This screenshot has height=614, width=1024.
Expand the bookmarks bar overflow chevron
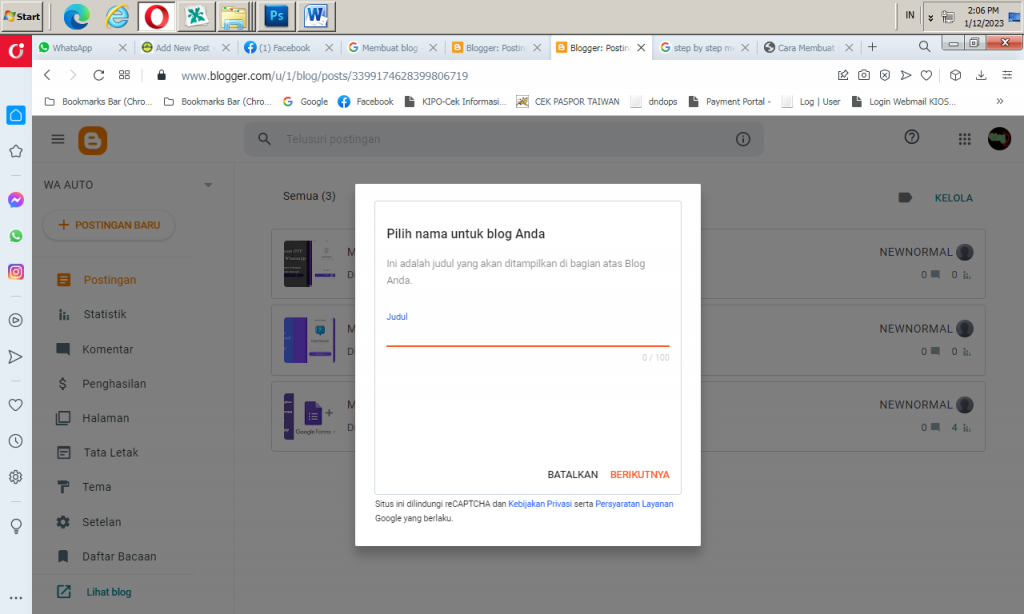(x=999, y=101)
